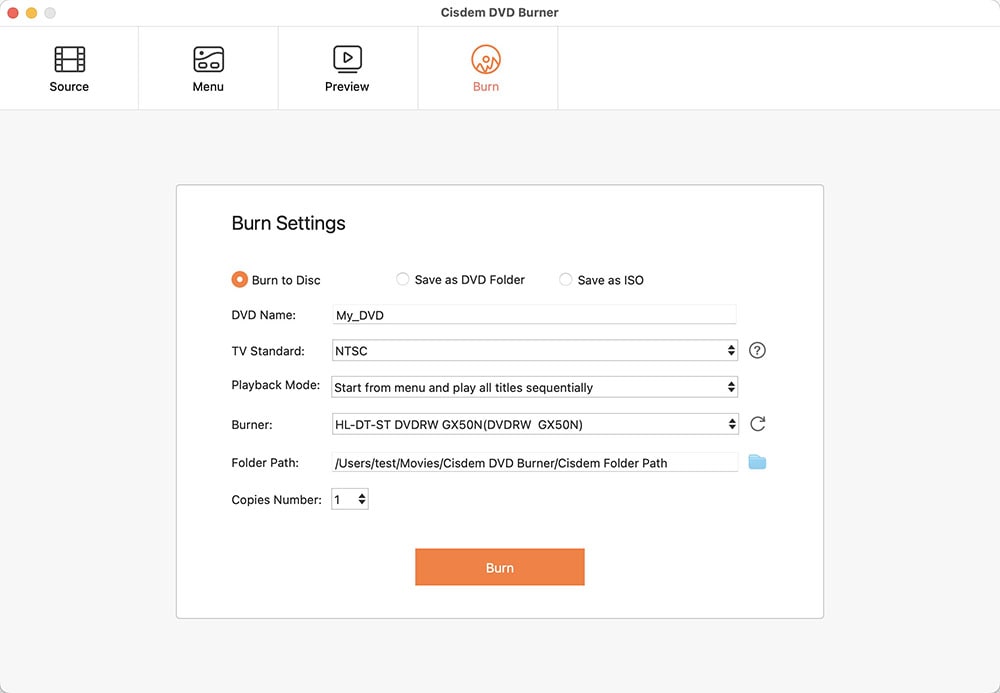Select the Burn disc icon
This screenshot has height=693, width=1000.
coord(486,59)
